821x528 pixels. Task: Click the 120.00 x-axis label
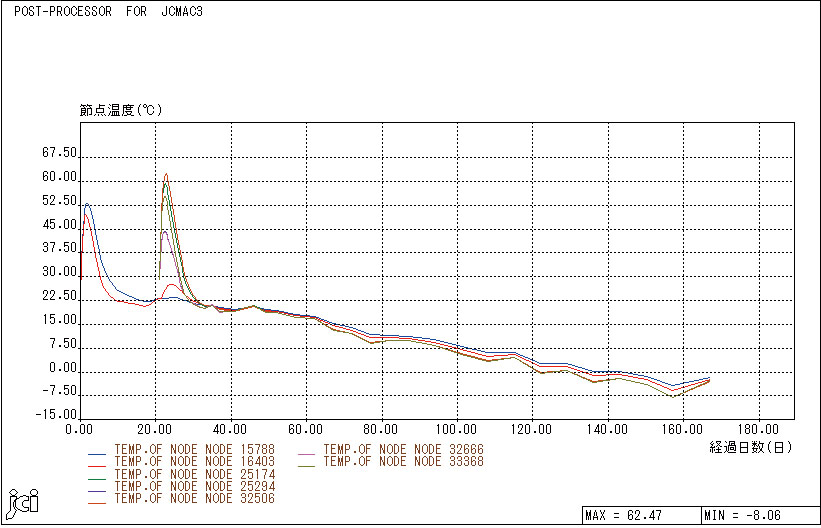click(x=532, y=430)
